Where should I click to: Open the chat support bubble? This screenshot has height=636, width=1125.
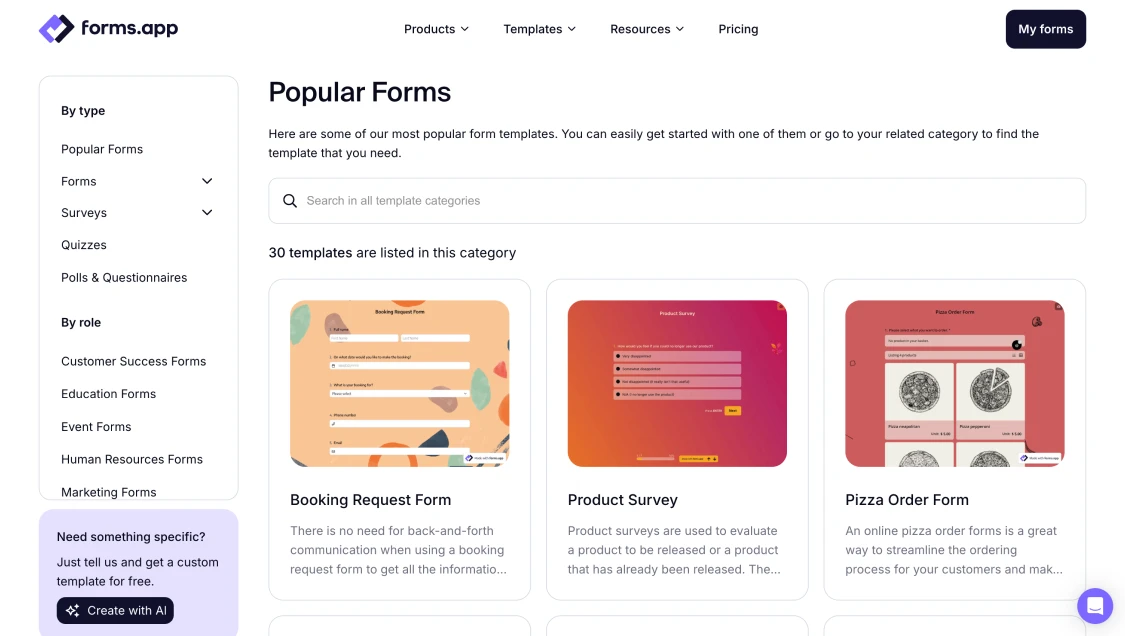point(1094,606)
